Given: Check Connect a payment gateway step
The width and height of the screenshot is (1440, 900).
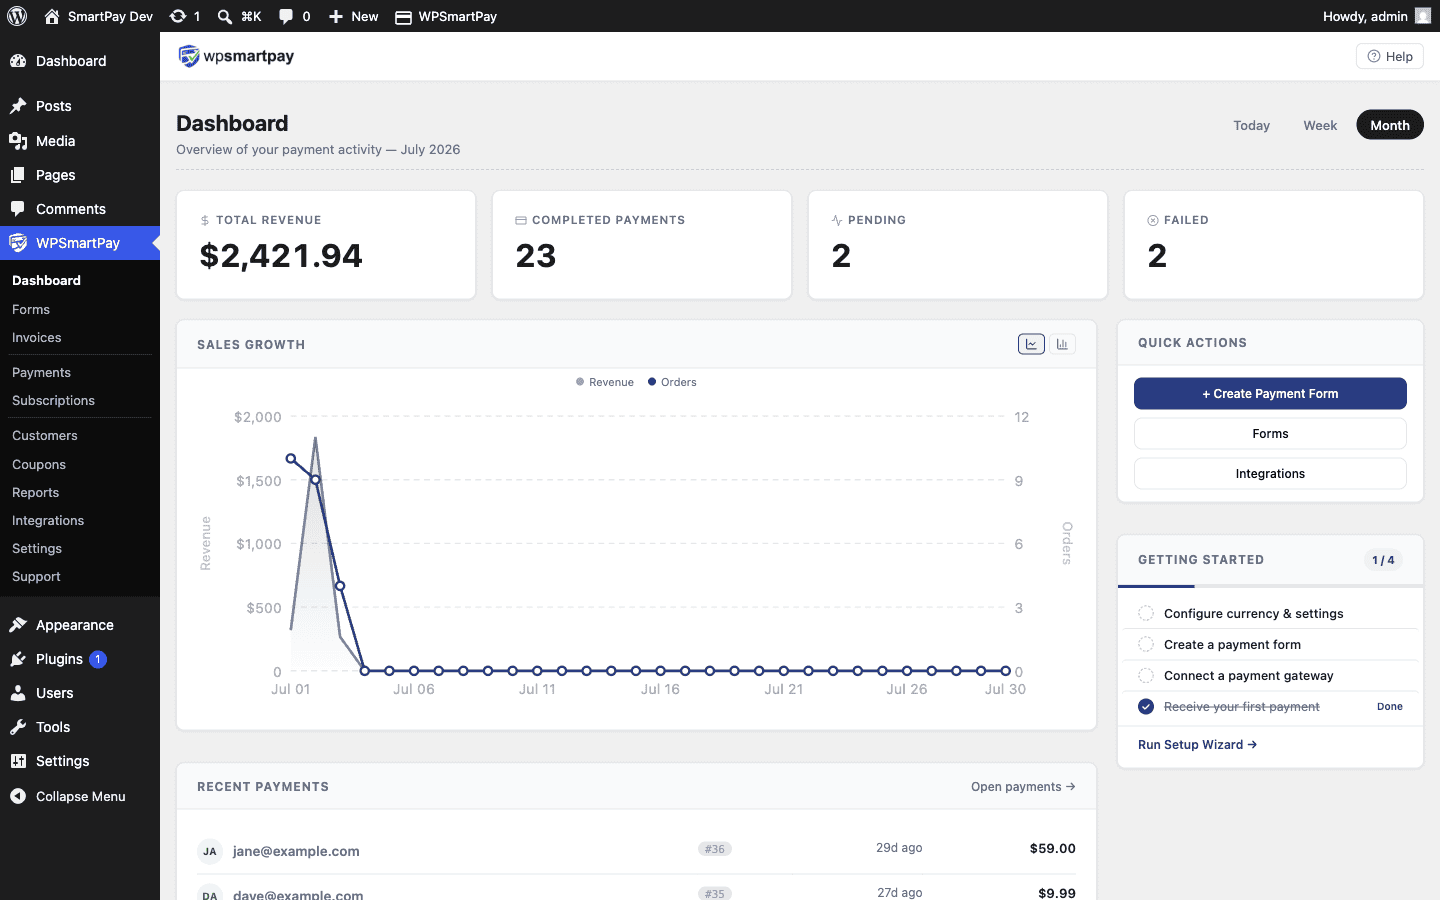Looking at the screenshot, I should 1146,675.
